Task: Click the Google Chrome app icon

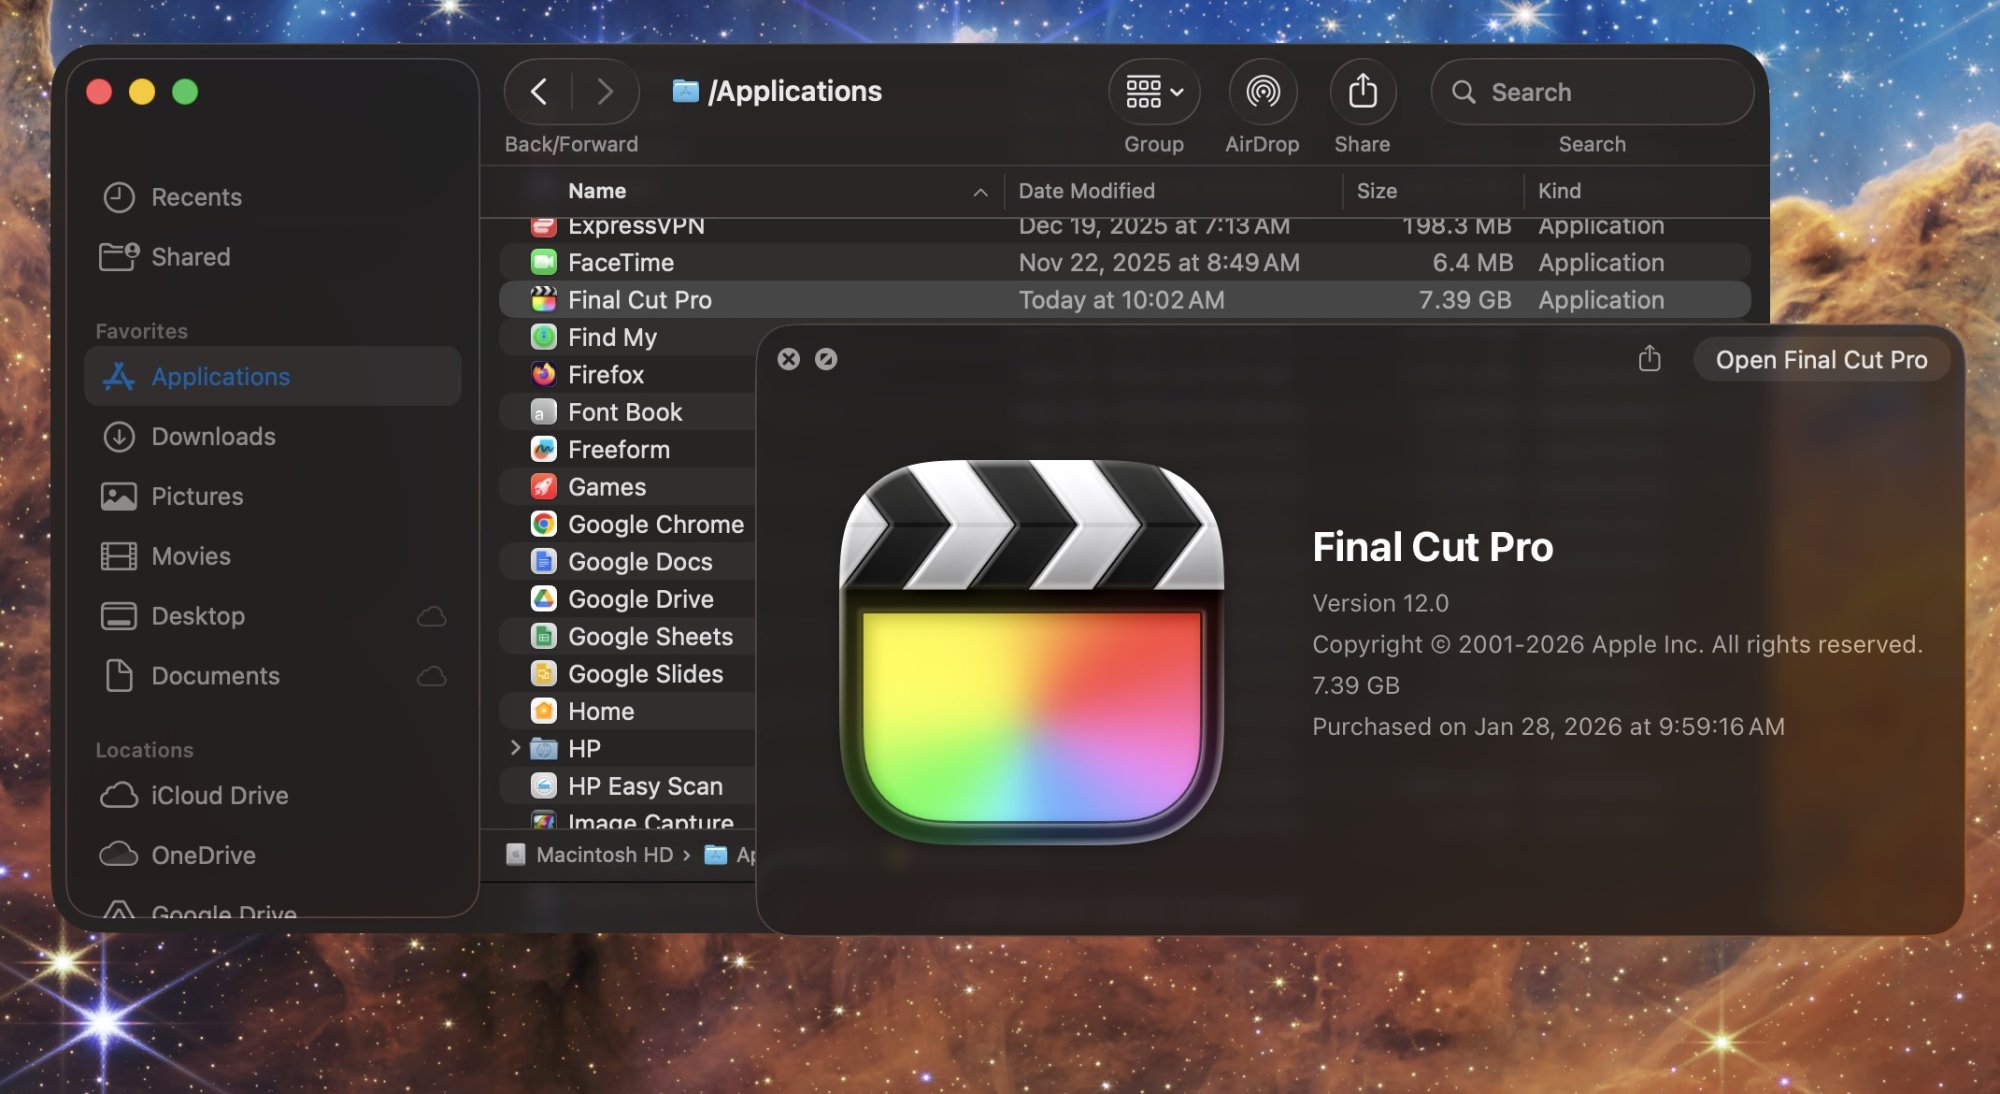Action: tap(543, 524)
